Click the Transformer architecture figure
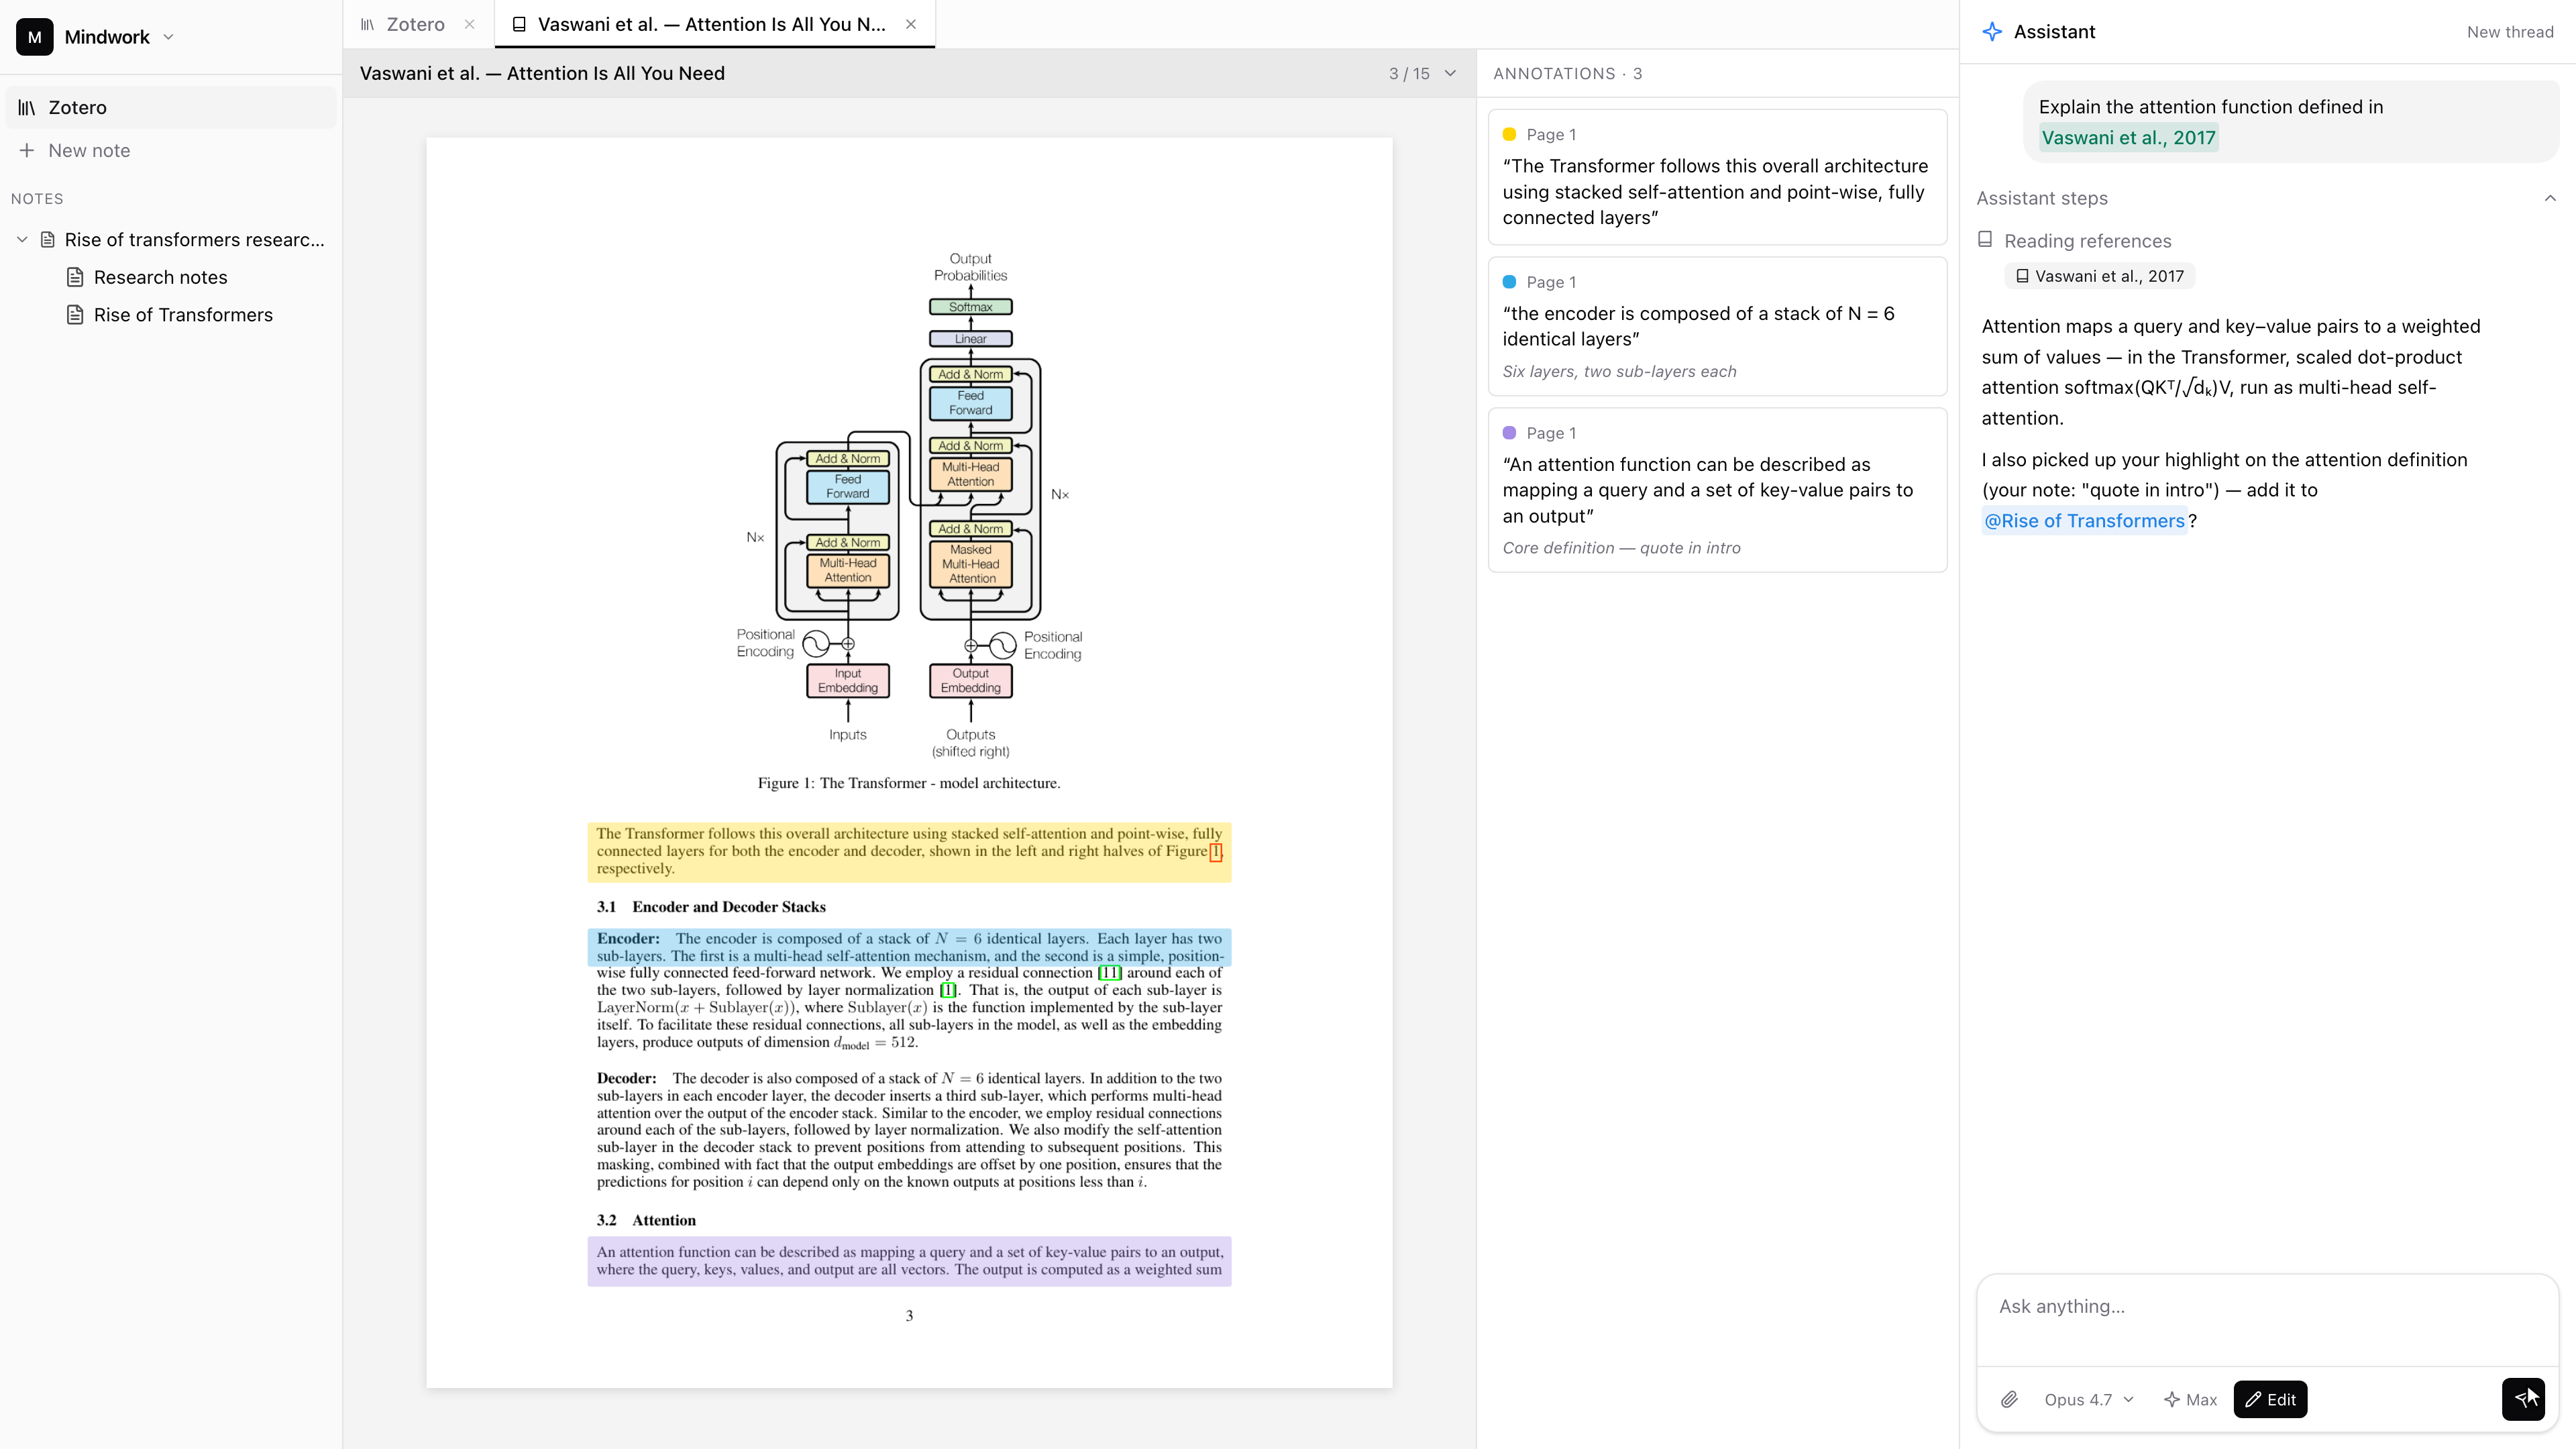Screen dimensions: 2576x1449 click(909, 505)
